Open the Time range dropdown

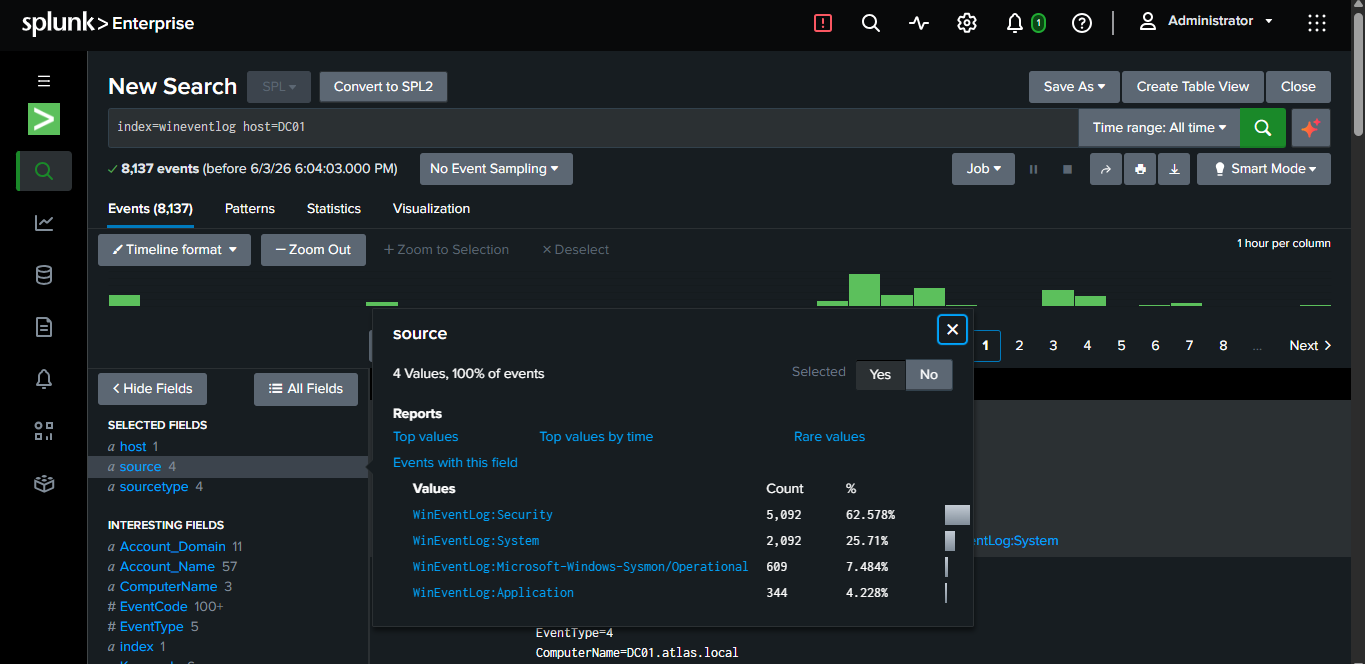(1159, 128)
